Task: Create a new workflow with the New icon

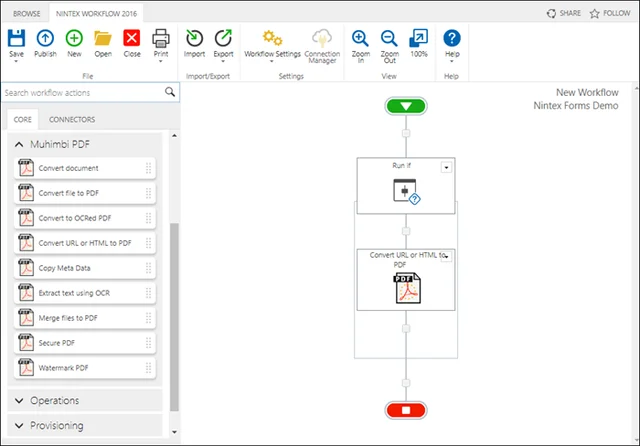Action: (x=74, y=38)
